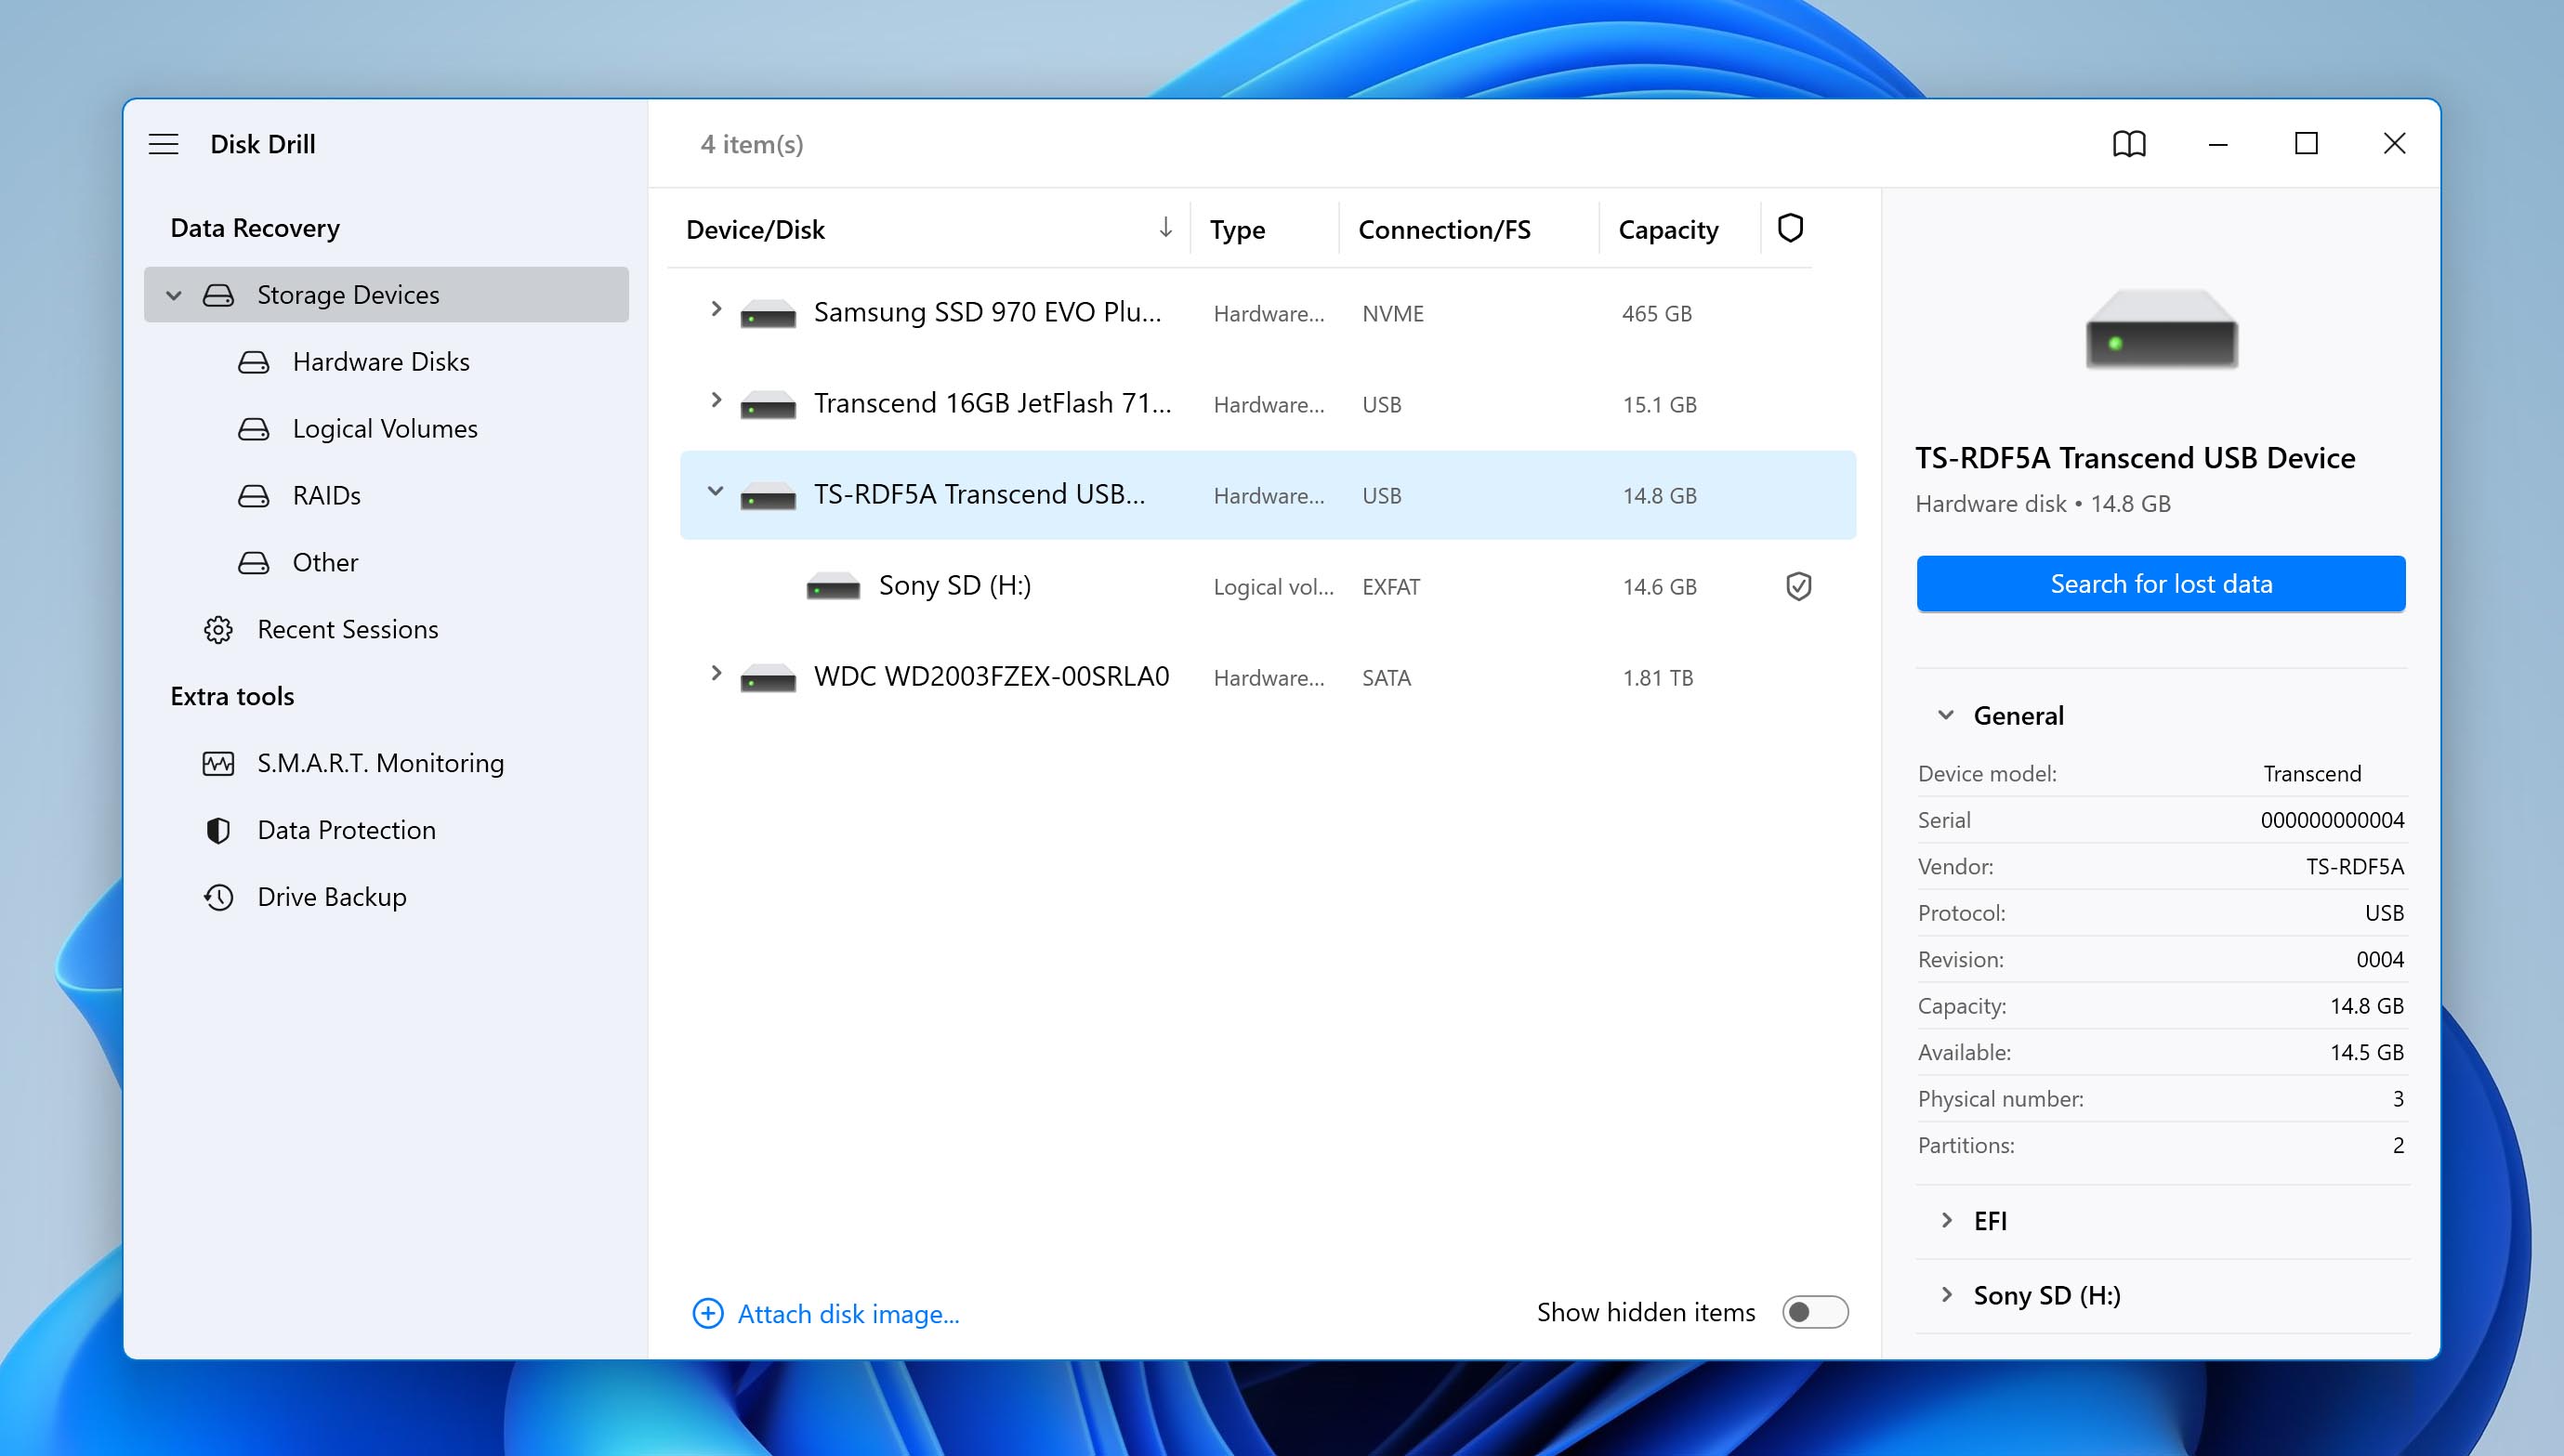2564x1456 pixels.
Task: Toggle the hamburger menu icon
Action: tap(162, 142)
